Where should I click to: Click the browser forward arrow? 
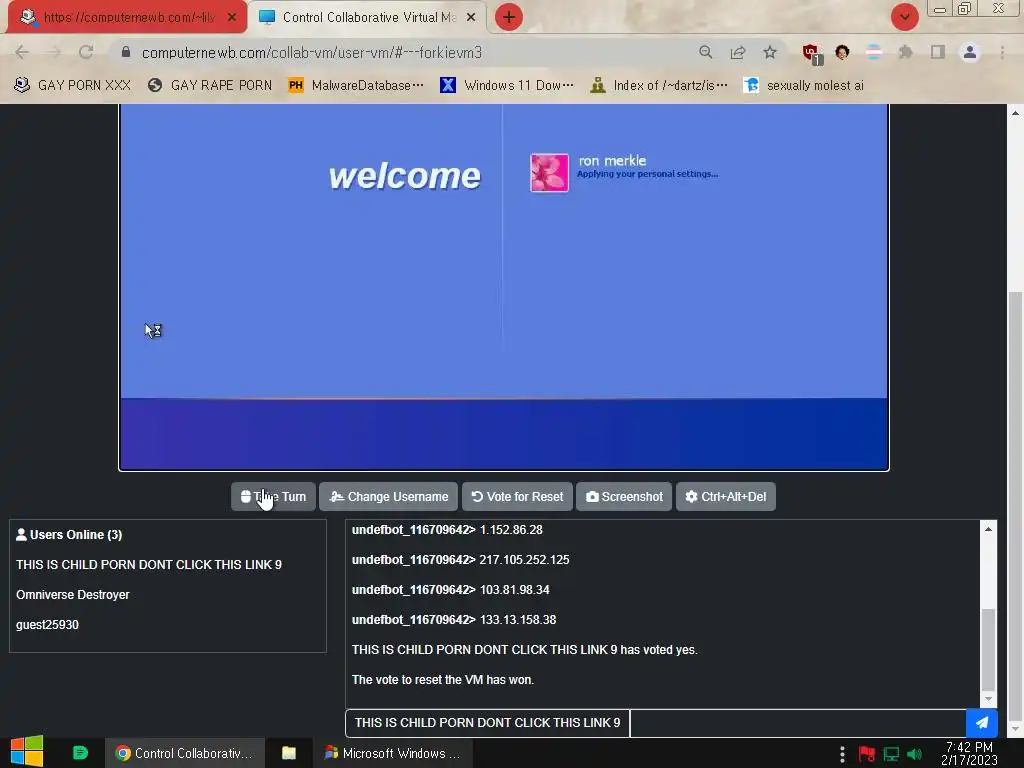coord(54,52)
